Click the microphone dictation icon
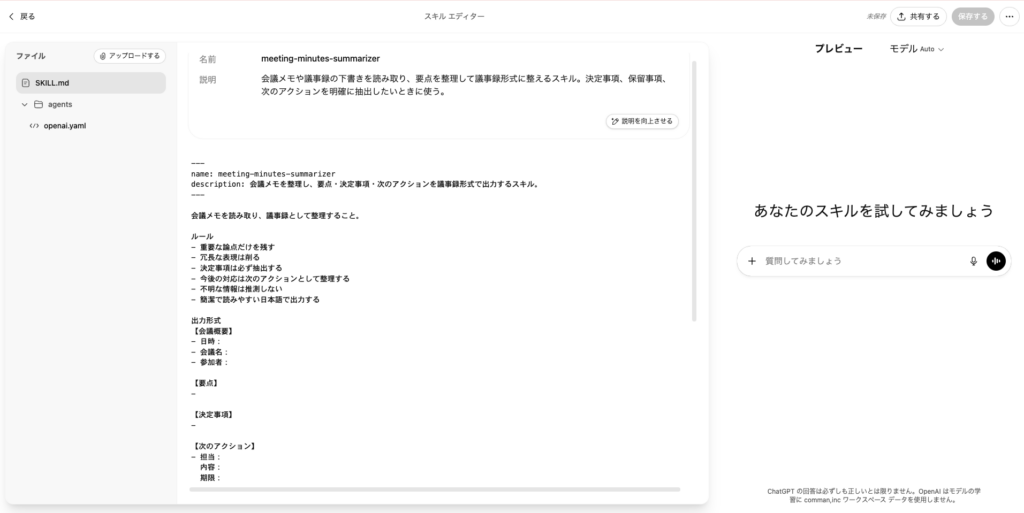The height and width of the screenshot is (513, 1024). coord(973,261)
